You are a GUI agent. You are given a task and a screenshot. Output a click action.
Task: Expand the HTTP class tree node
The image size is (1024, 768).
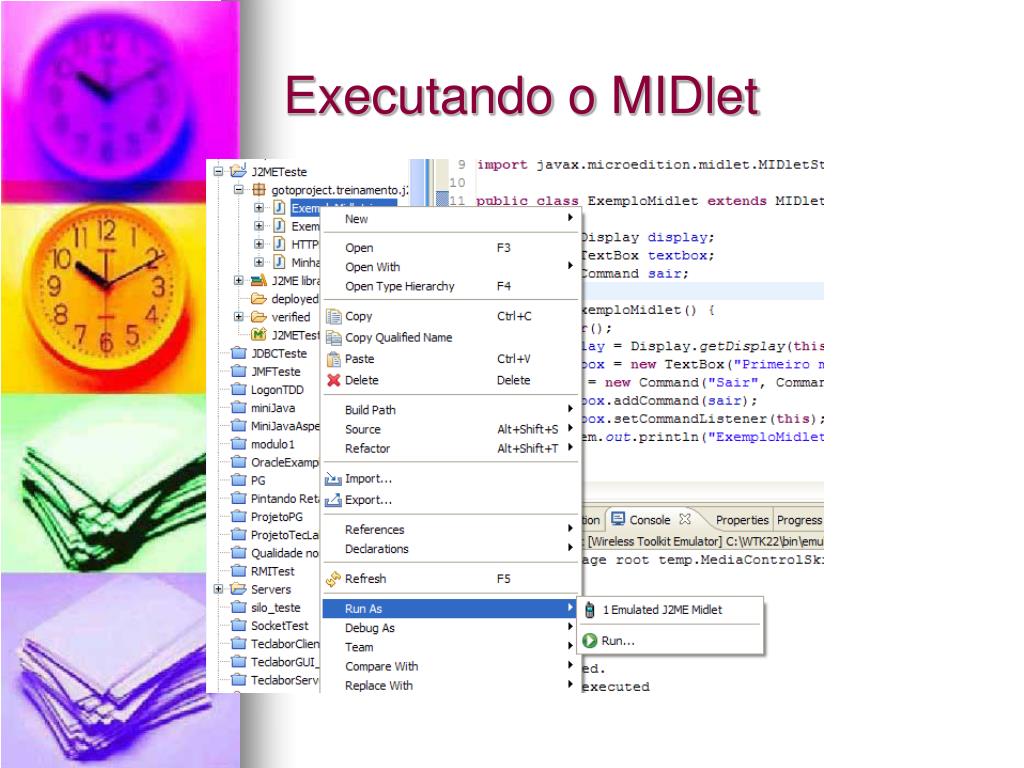[x=259, y=244]
